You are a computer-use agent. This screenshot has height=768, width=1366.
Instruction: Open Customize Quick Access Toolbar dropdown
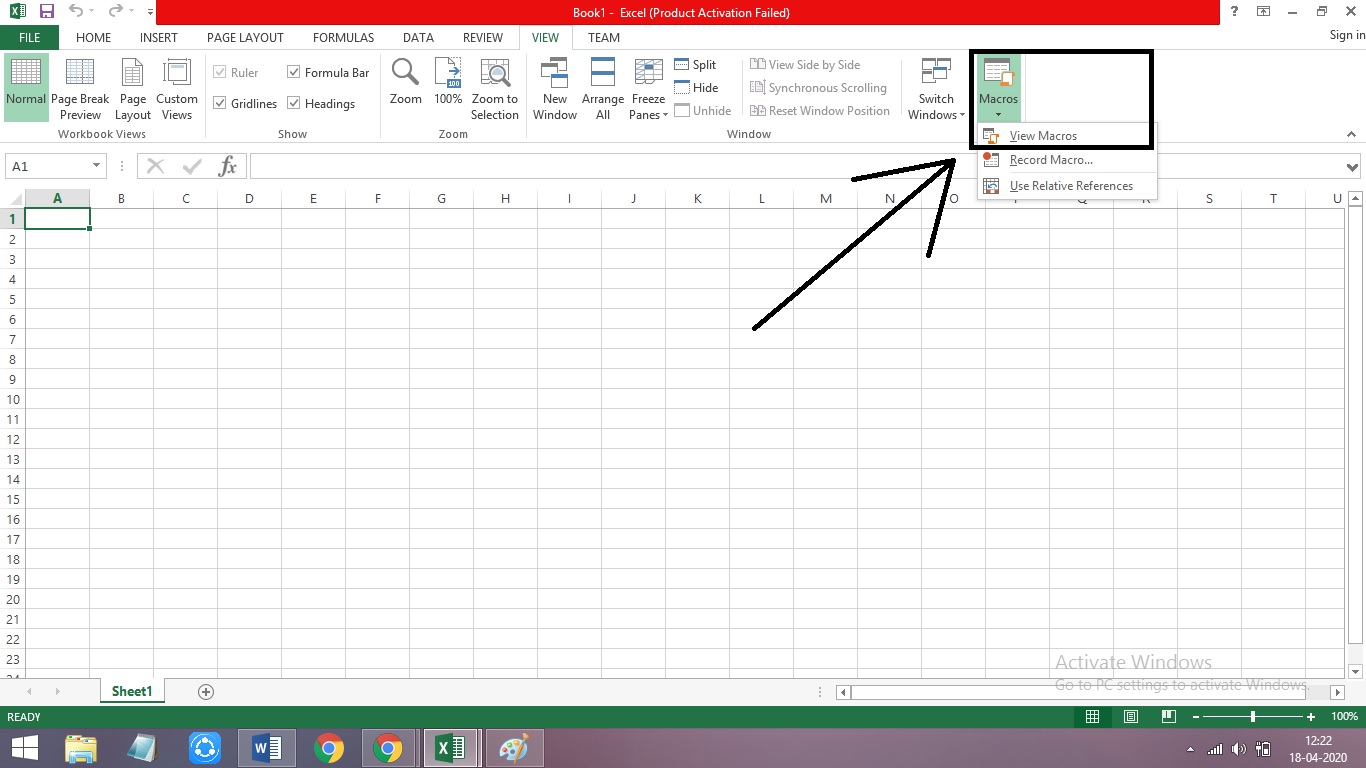pos(150,13)
